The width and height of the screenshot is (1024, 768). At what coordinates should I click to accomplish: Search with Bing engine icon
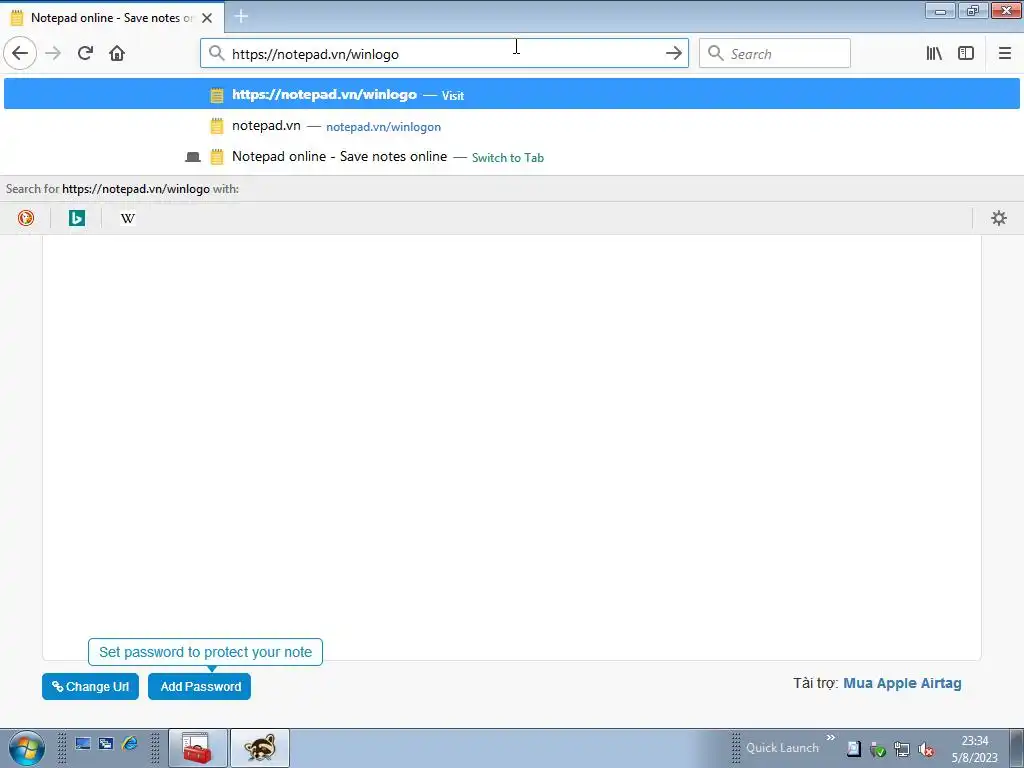76,218
